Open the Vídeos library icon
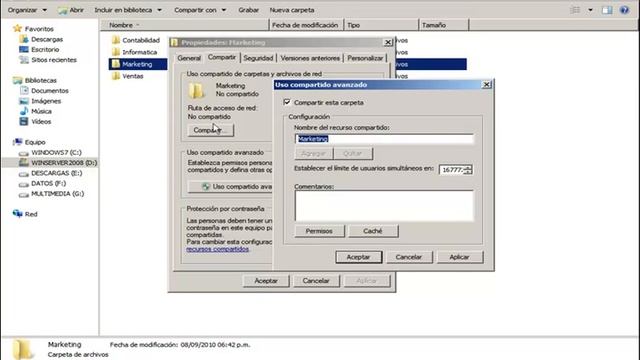 pyautogui.click(x=24, y=121)
